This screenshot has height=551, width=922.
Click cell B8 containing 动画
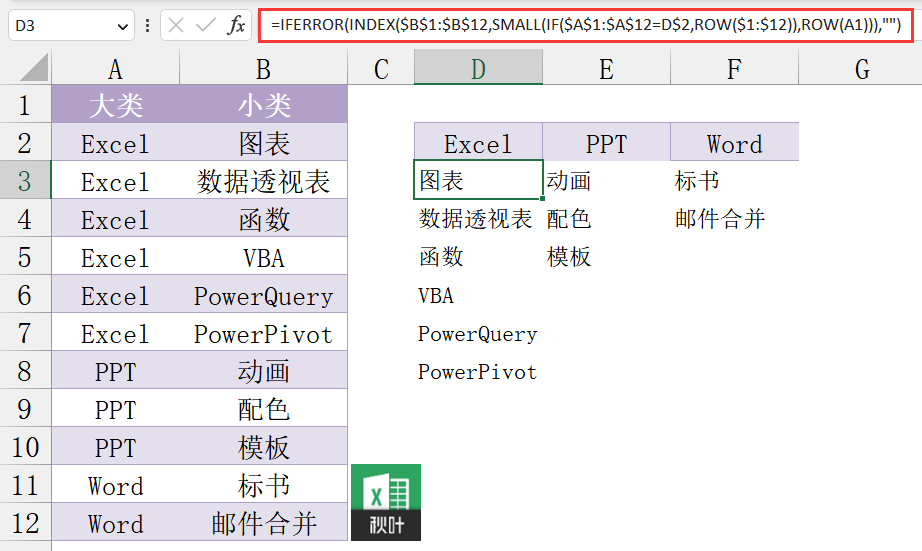point(263,370)
